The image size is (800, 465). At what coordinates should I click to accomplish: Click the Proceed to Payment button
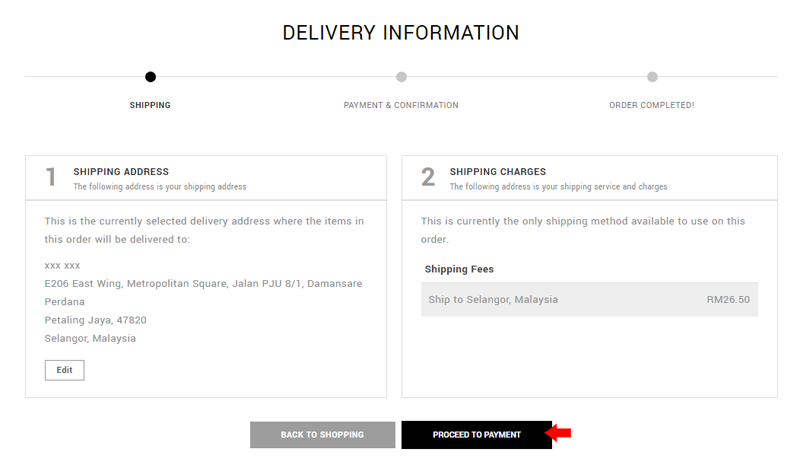477,435
